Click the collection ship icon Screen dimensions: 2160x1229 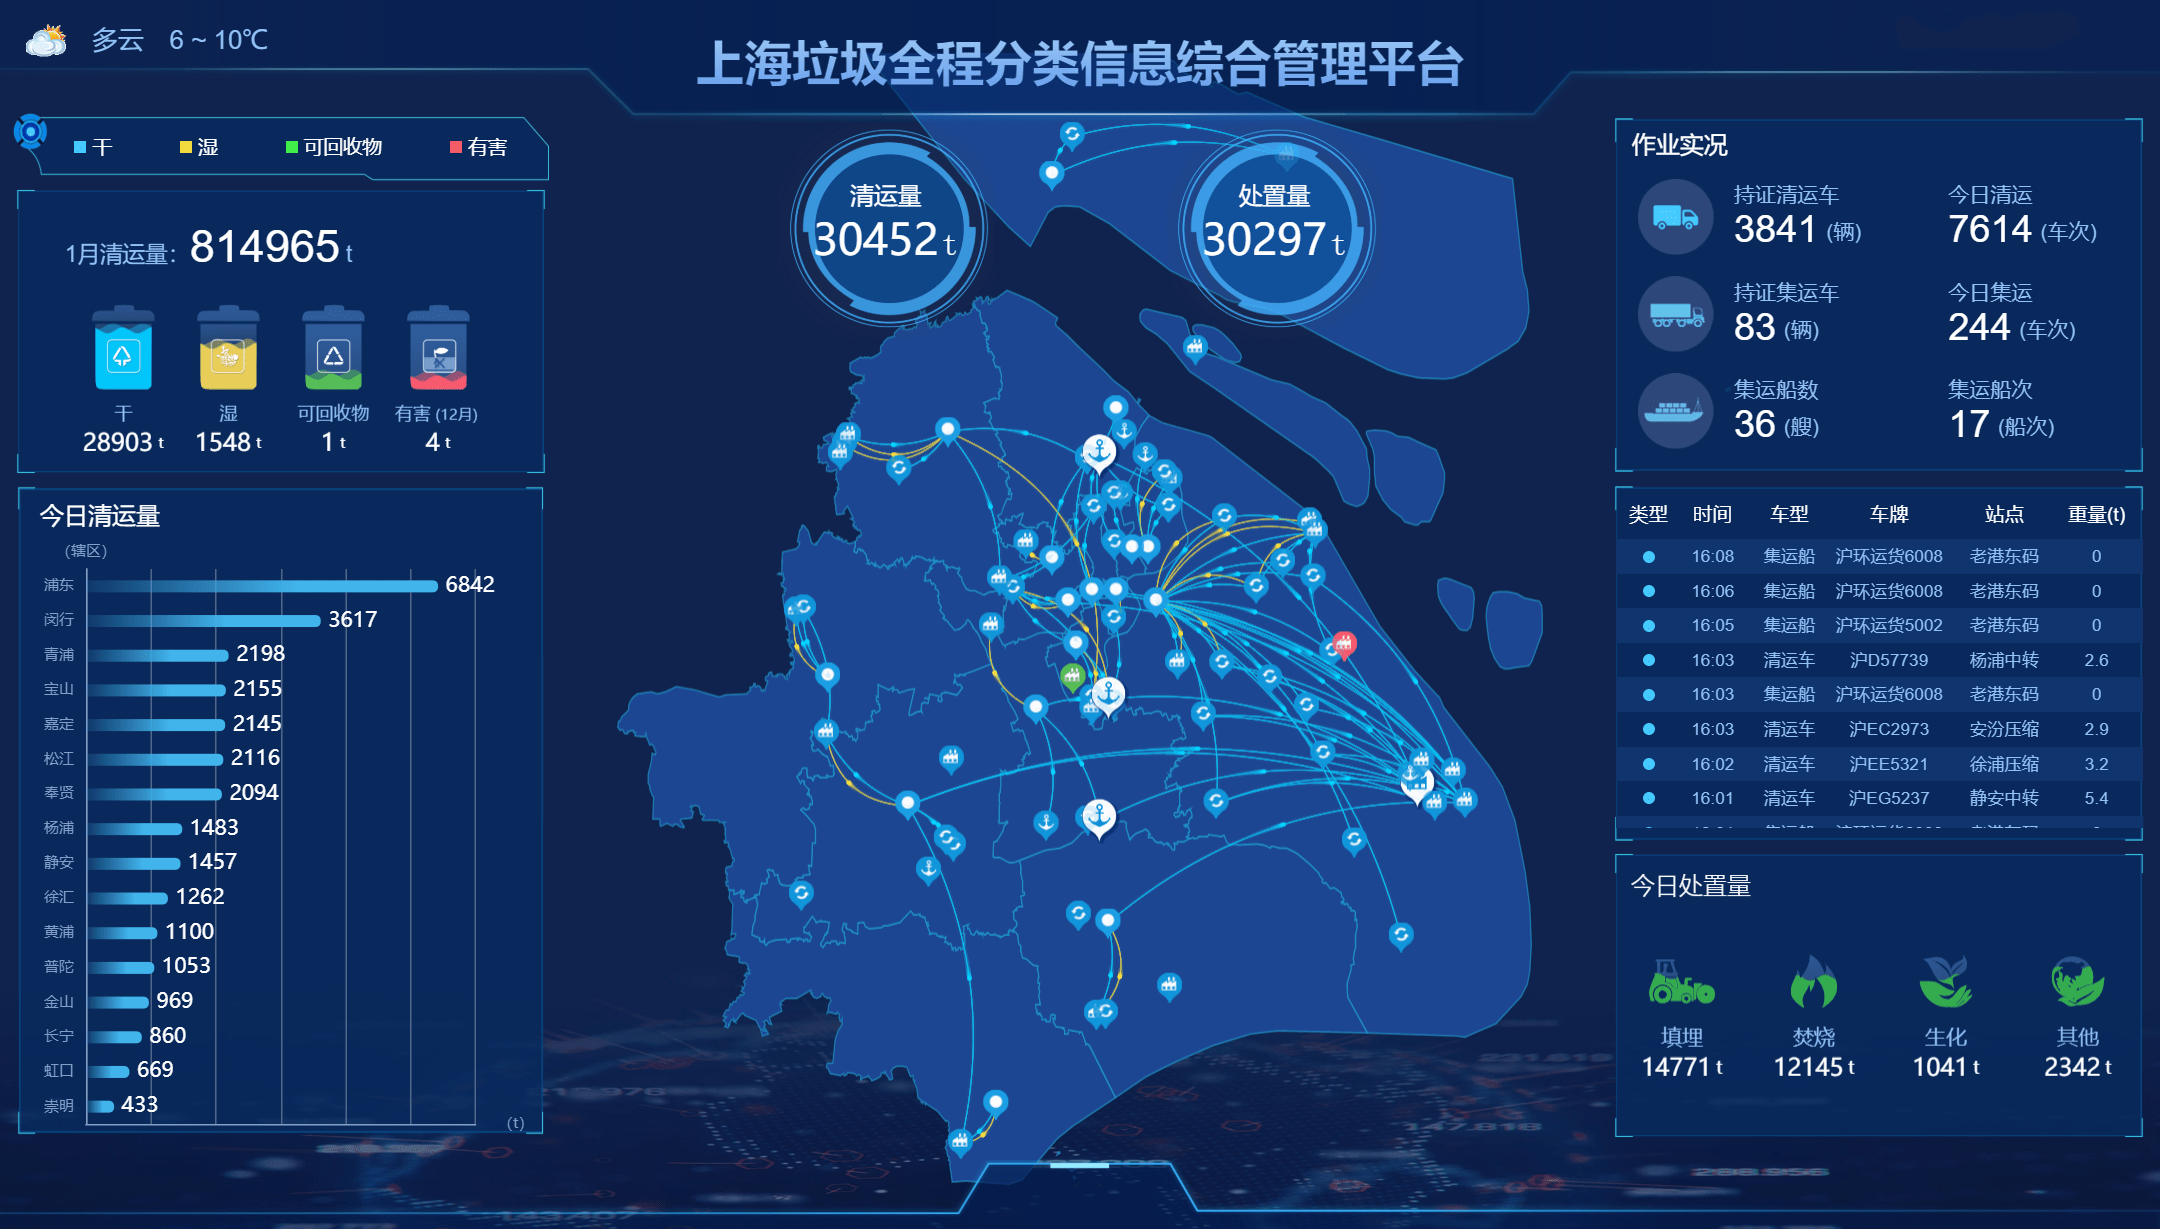pos(1676,411)
